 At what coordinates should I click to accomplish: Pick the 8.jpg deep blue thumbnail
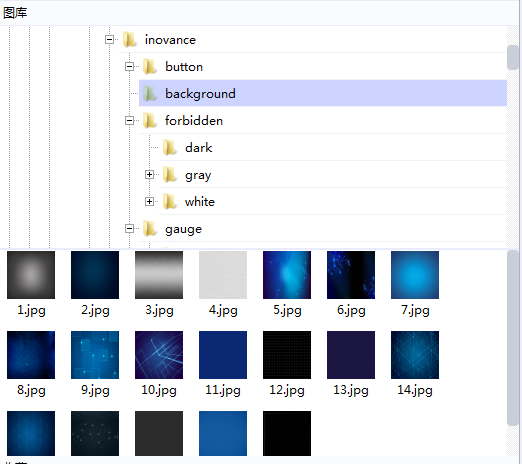pyautogui.click(x=31, y=355)
